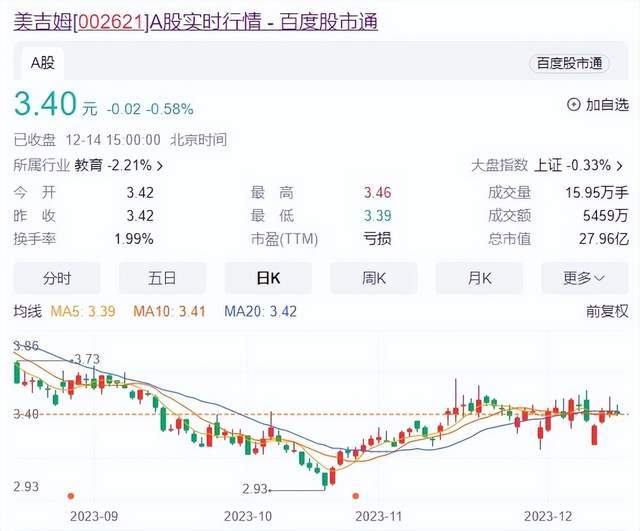Click the 2023-10 date axis label

[x=248, y=516]
